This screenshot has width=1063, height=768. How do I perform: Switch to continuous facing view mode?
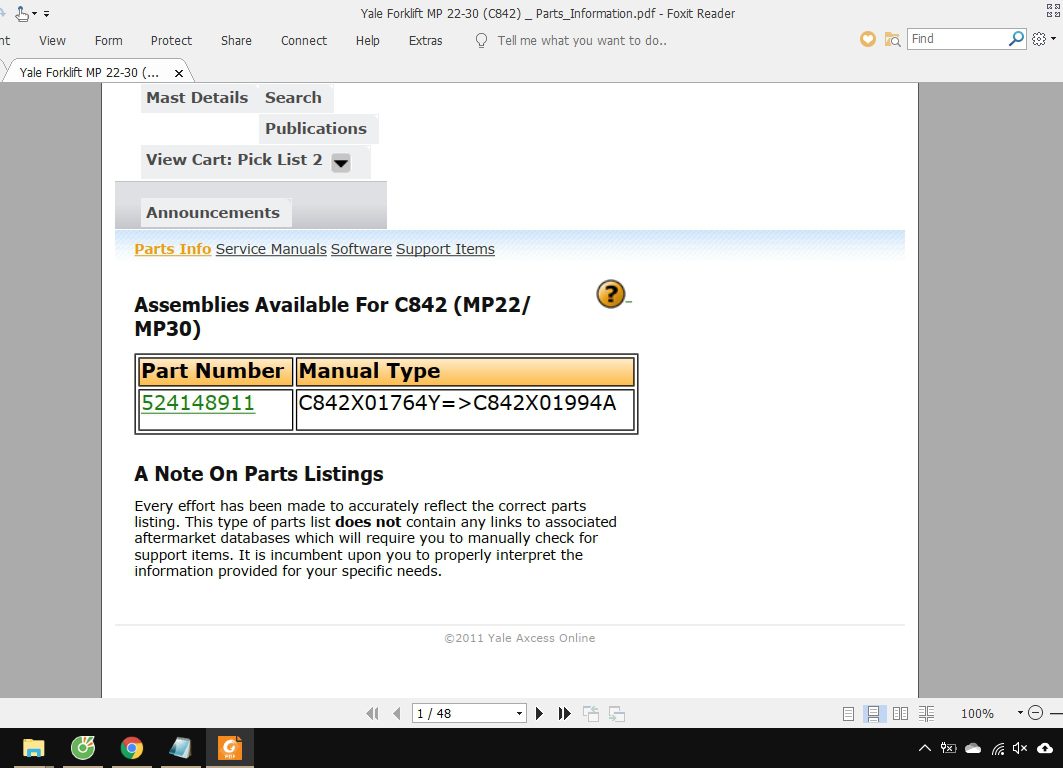coord(926,713)
